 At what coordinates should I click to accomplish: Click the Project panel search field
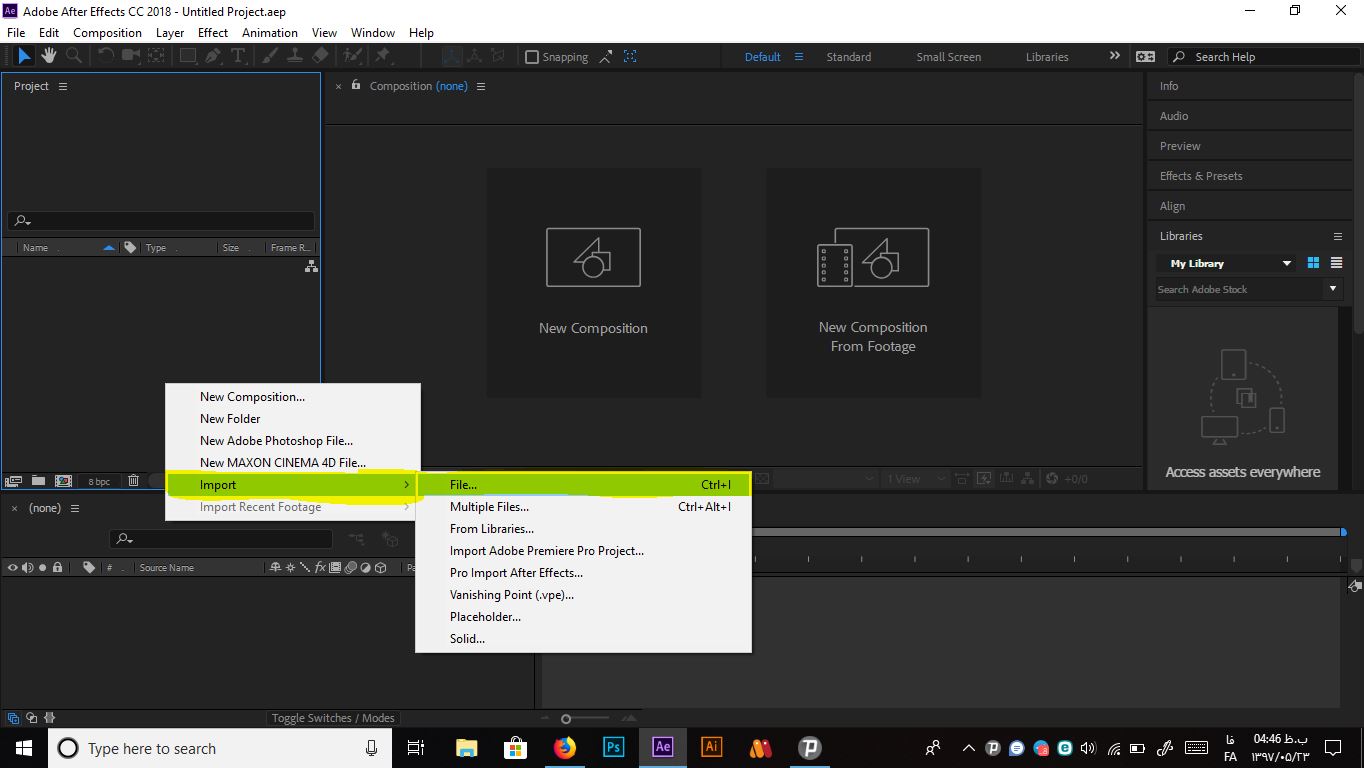click(161, 221)
